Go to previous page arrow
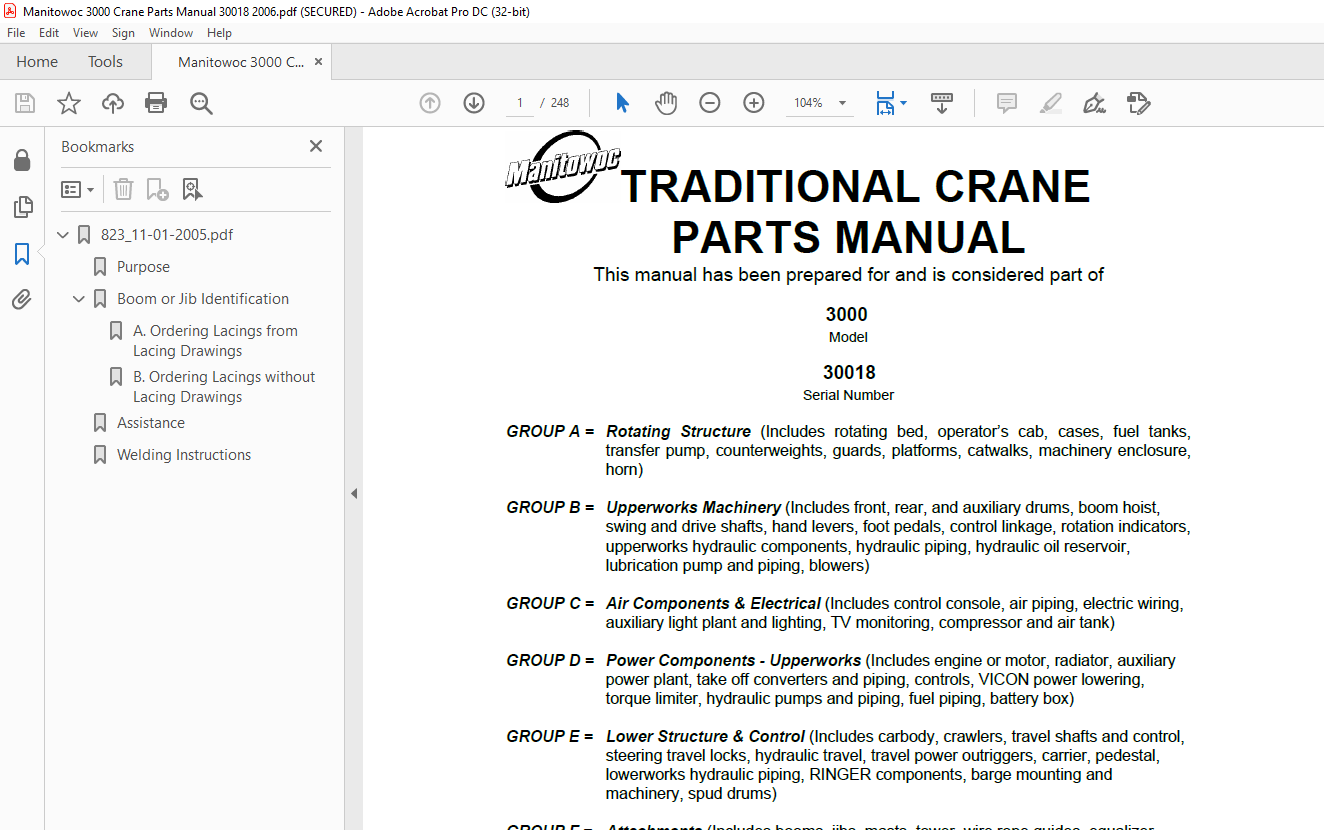This screenshot has height=830, width=1324. [x=430, y=103]
